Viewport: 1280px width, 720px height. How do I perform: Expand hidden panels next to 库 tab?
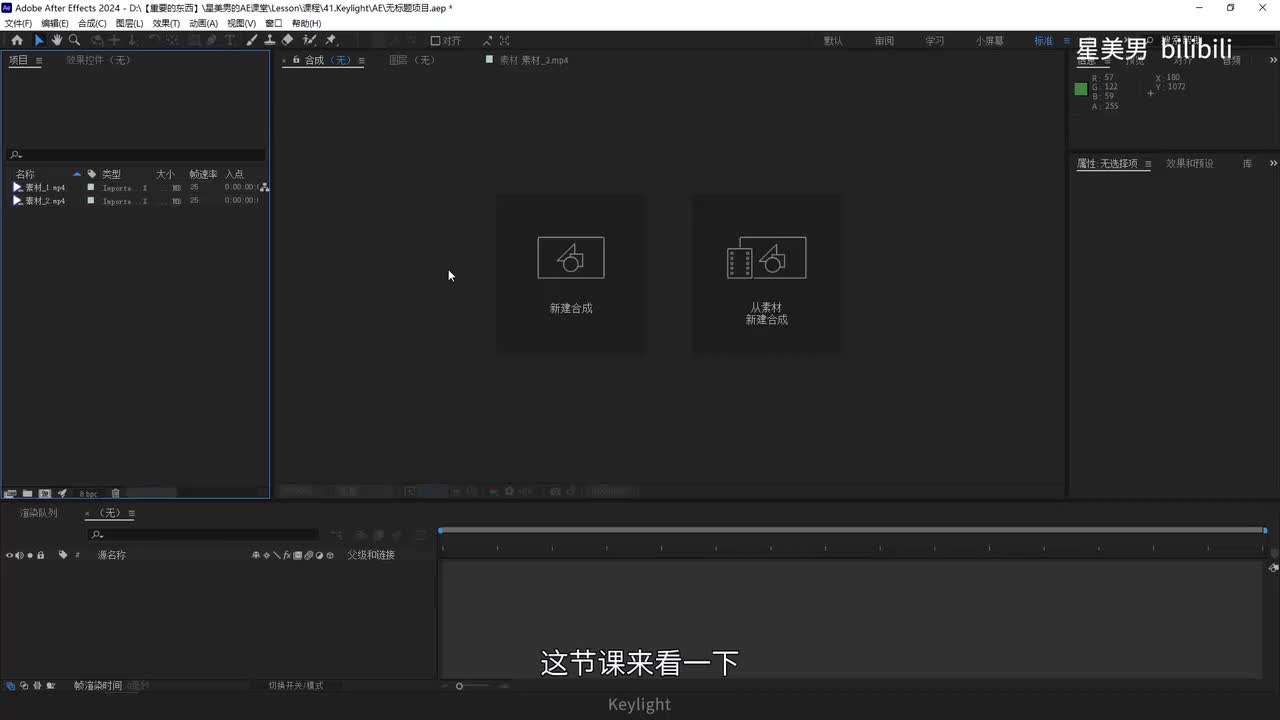(x=1273, y=163)
